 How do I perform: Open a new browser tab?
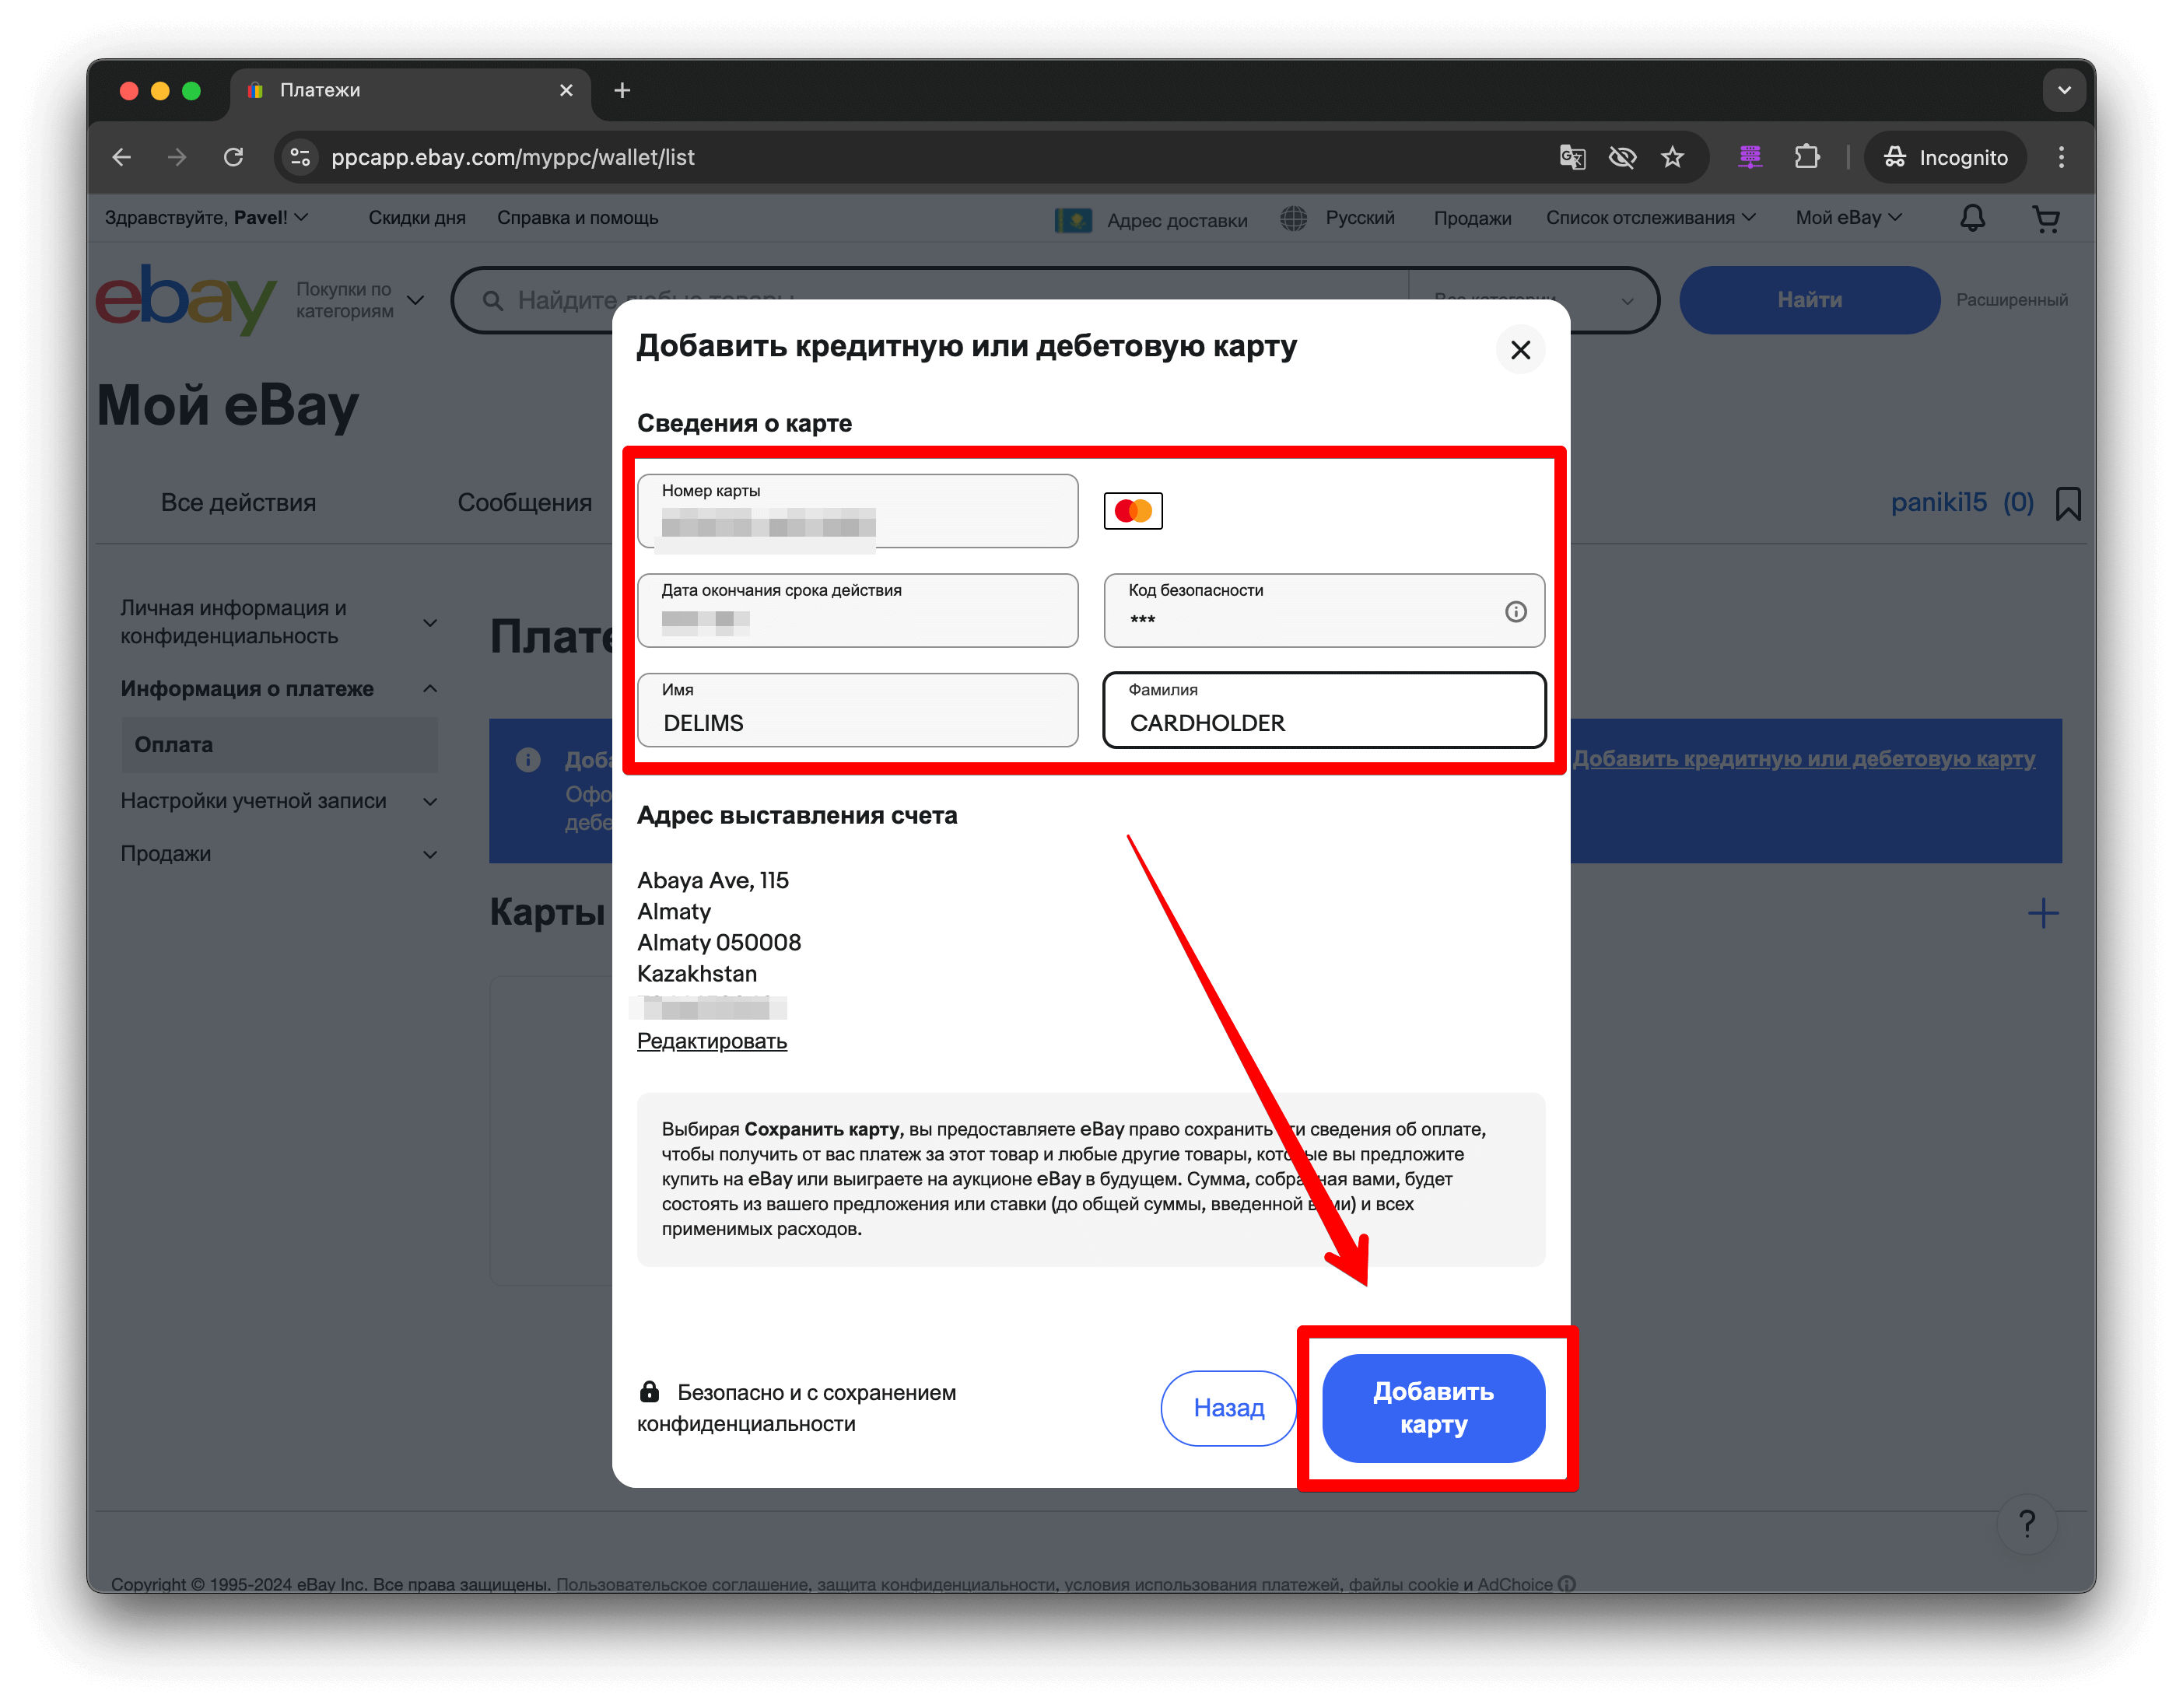tap(622, 90)
